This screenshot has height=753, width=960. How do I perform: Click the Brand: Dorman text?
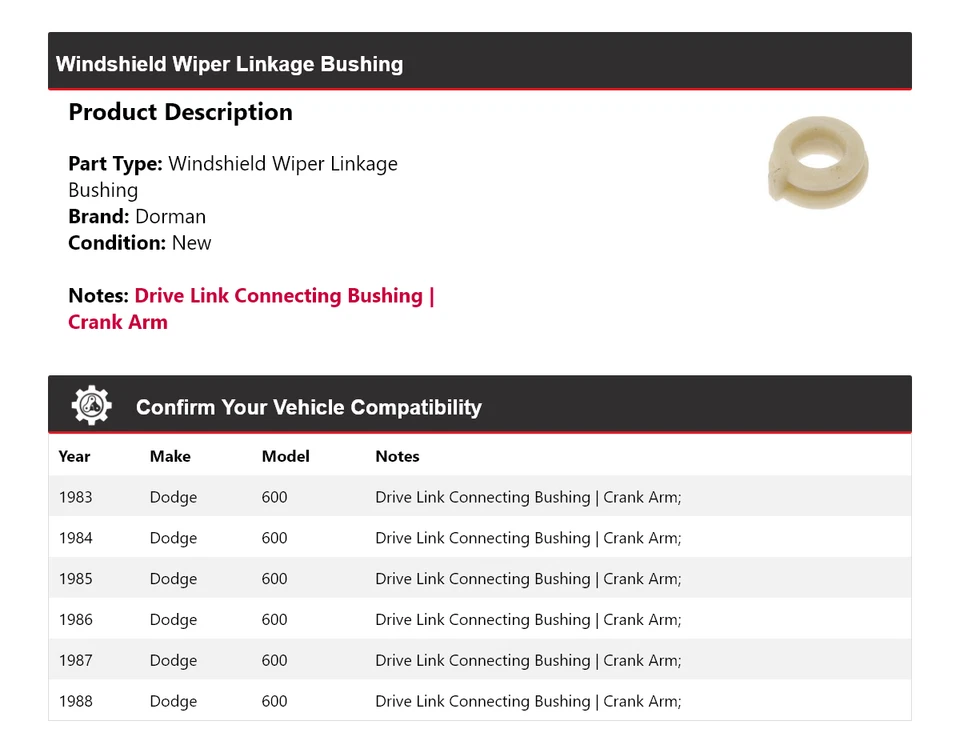[x=137, y=216]
